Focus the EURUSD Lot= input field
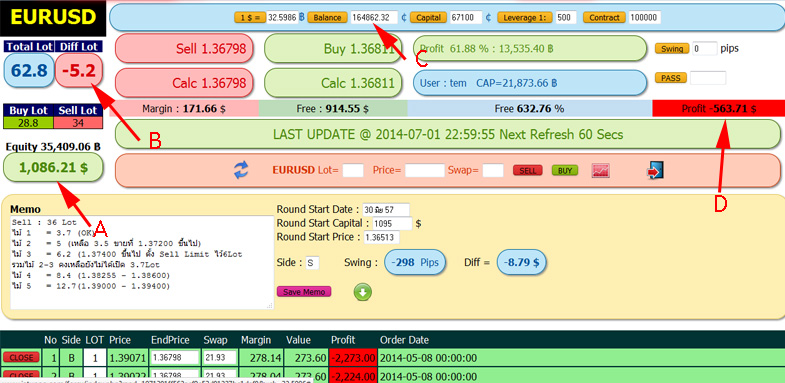 (353, 171)
